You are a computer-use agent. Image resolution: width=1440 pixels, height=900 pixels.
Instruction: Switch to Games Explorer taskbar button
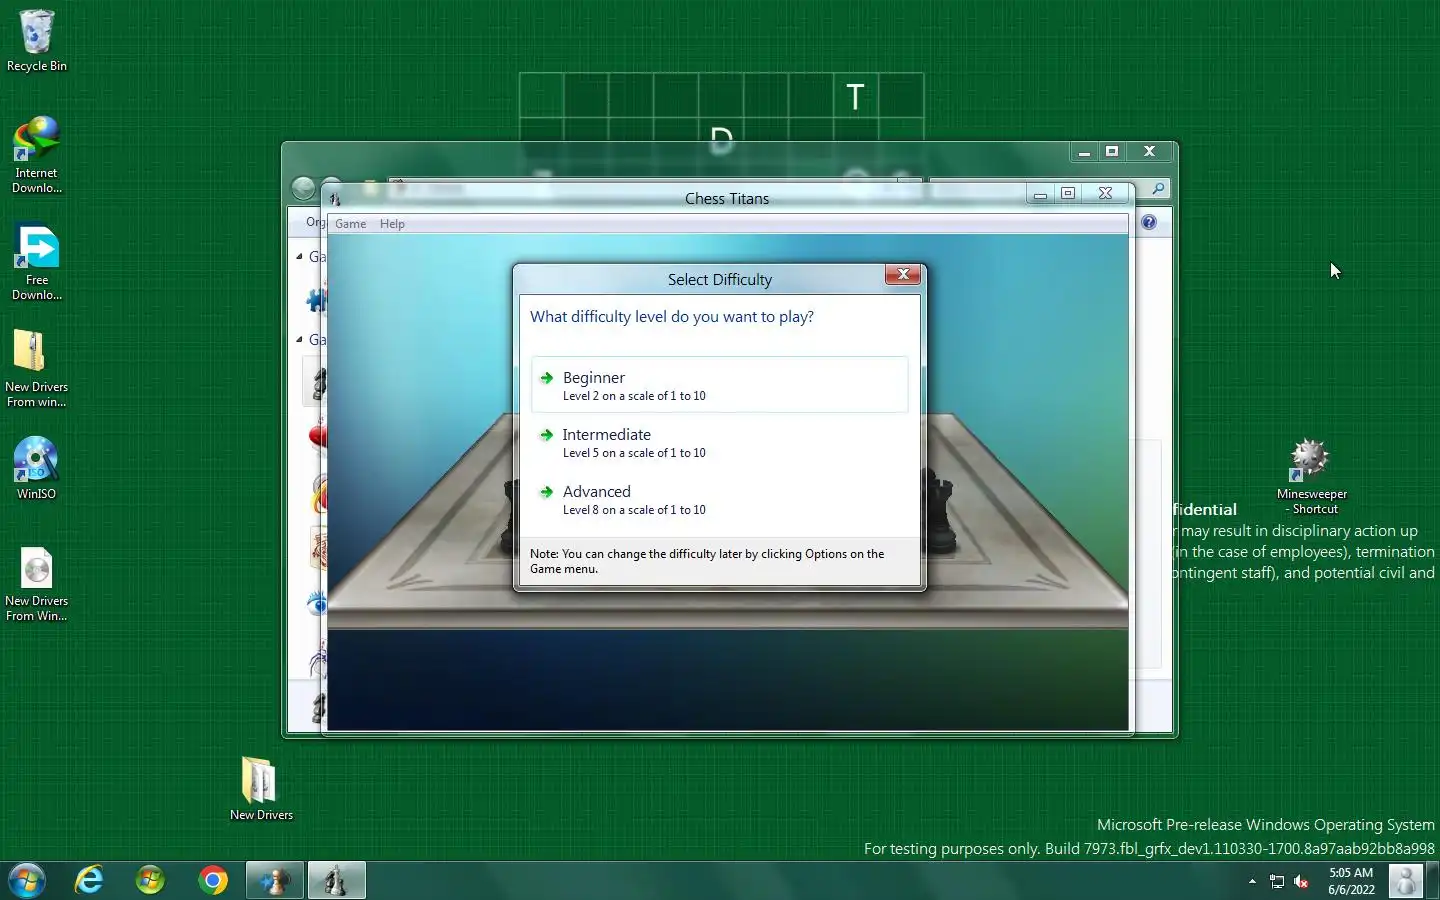pos(275,880)
